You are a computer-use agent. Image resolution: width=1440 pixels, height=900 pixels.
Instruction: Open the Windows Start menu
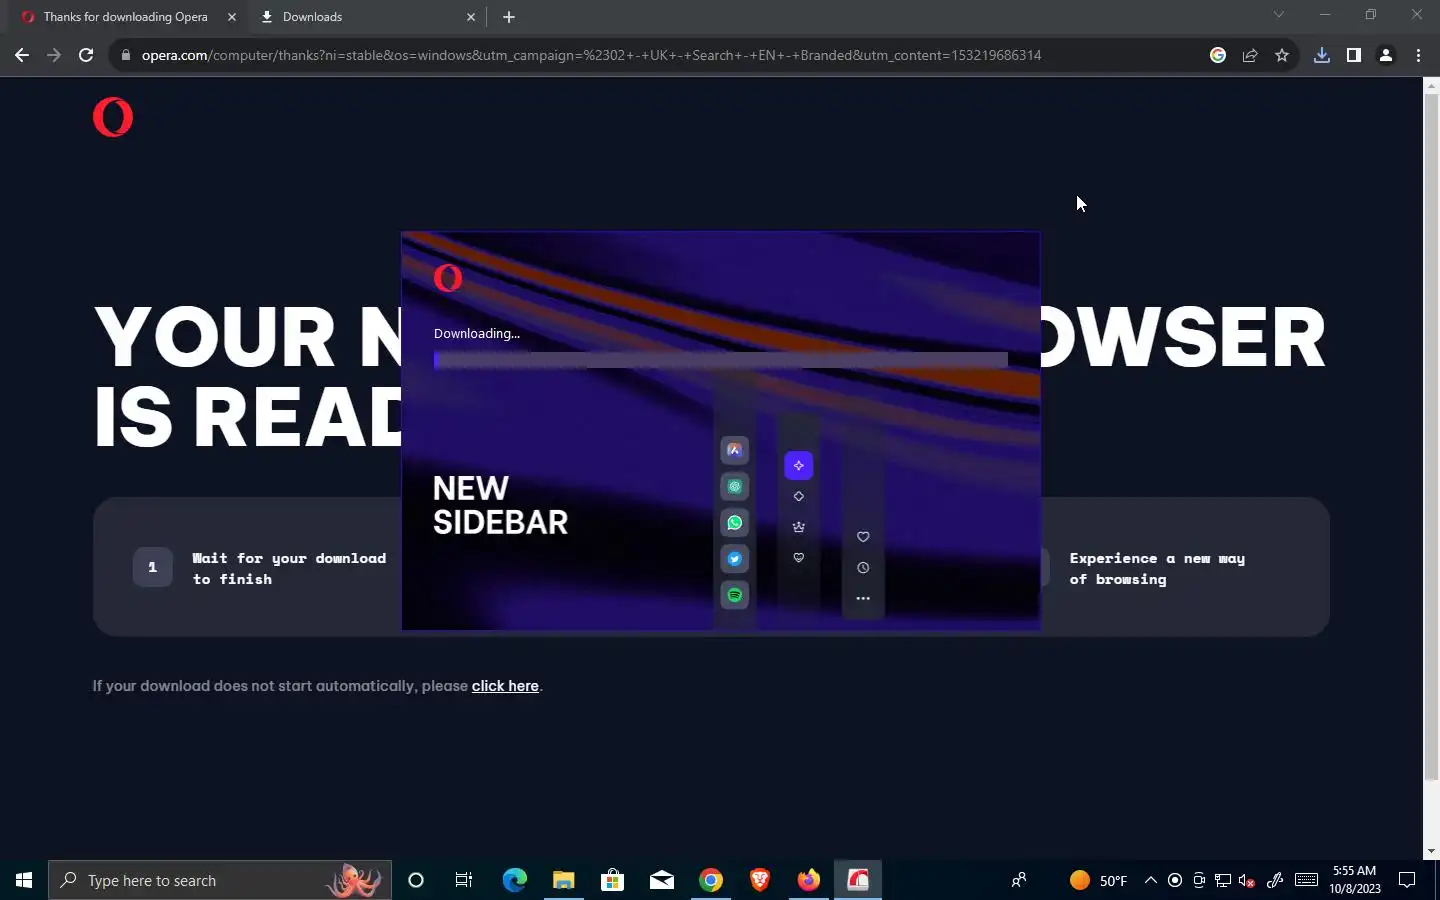(24, 880)
